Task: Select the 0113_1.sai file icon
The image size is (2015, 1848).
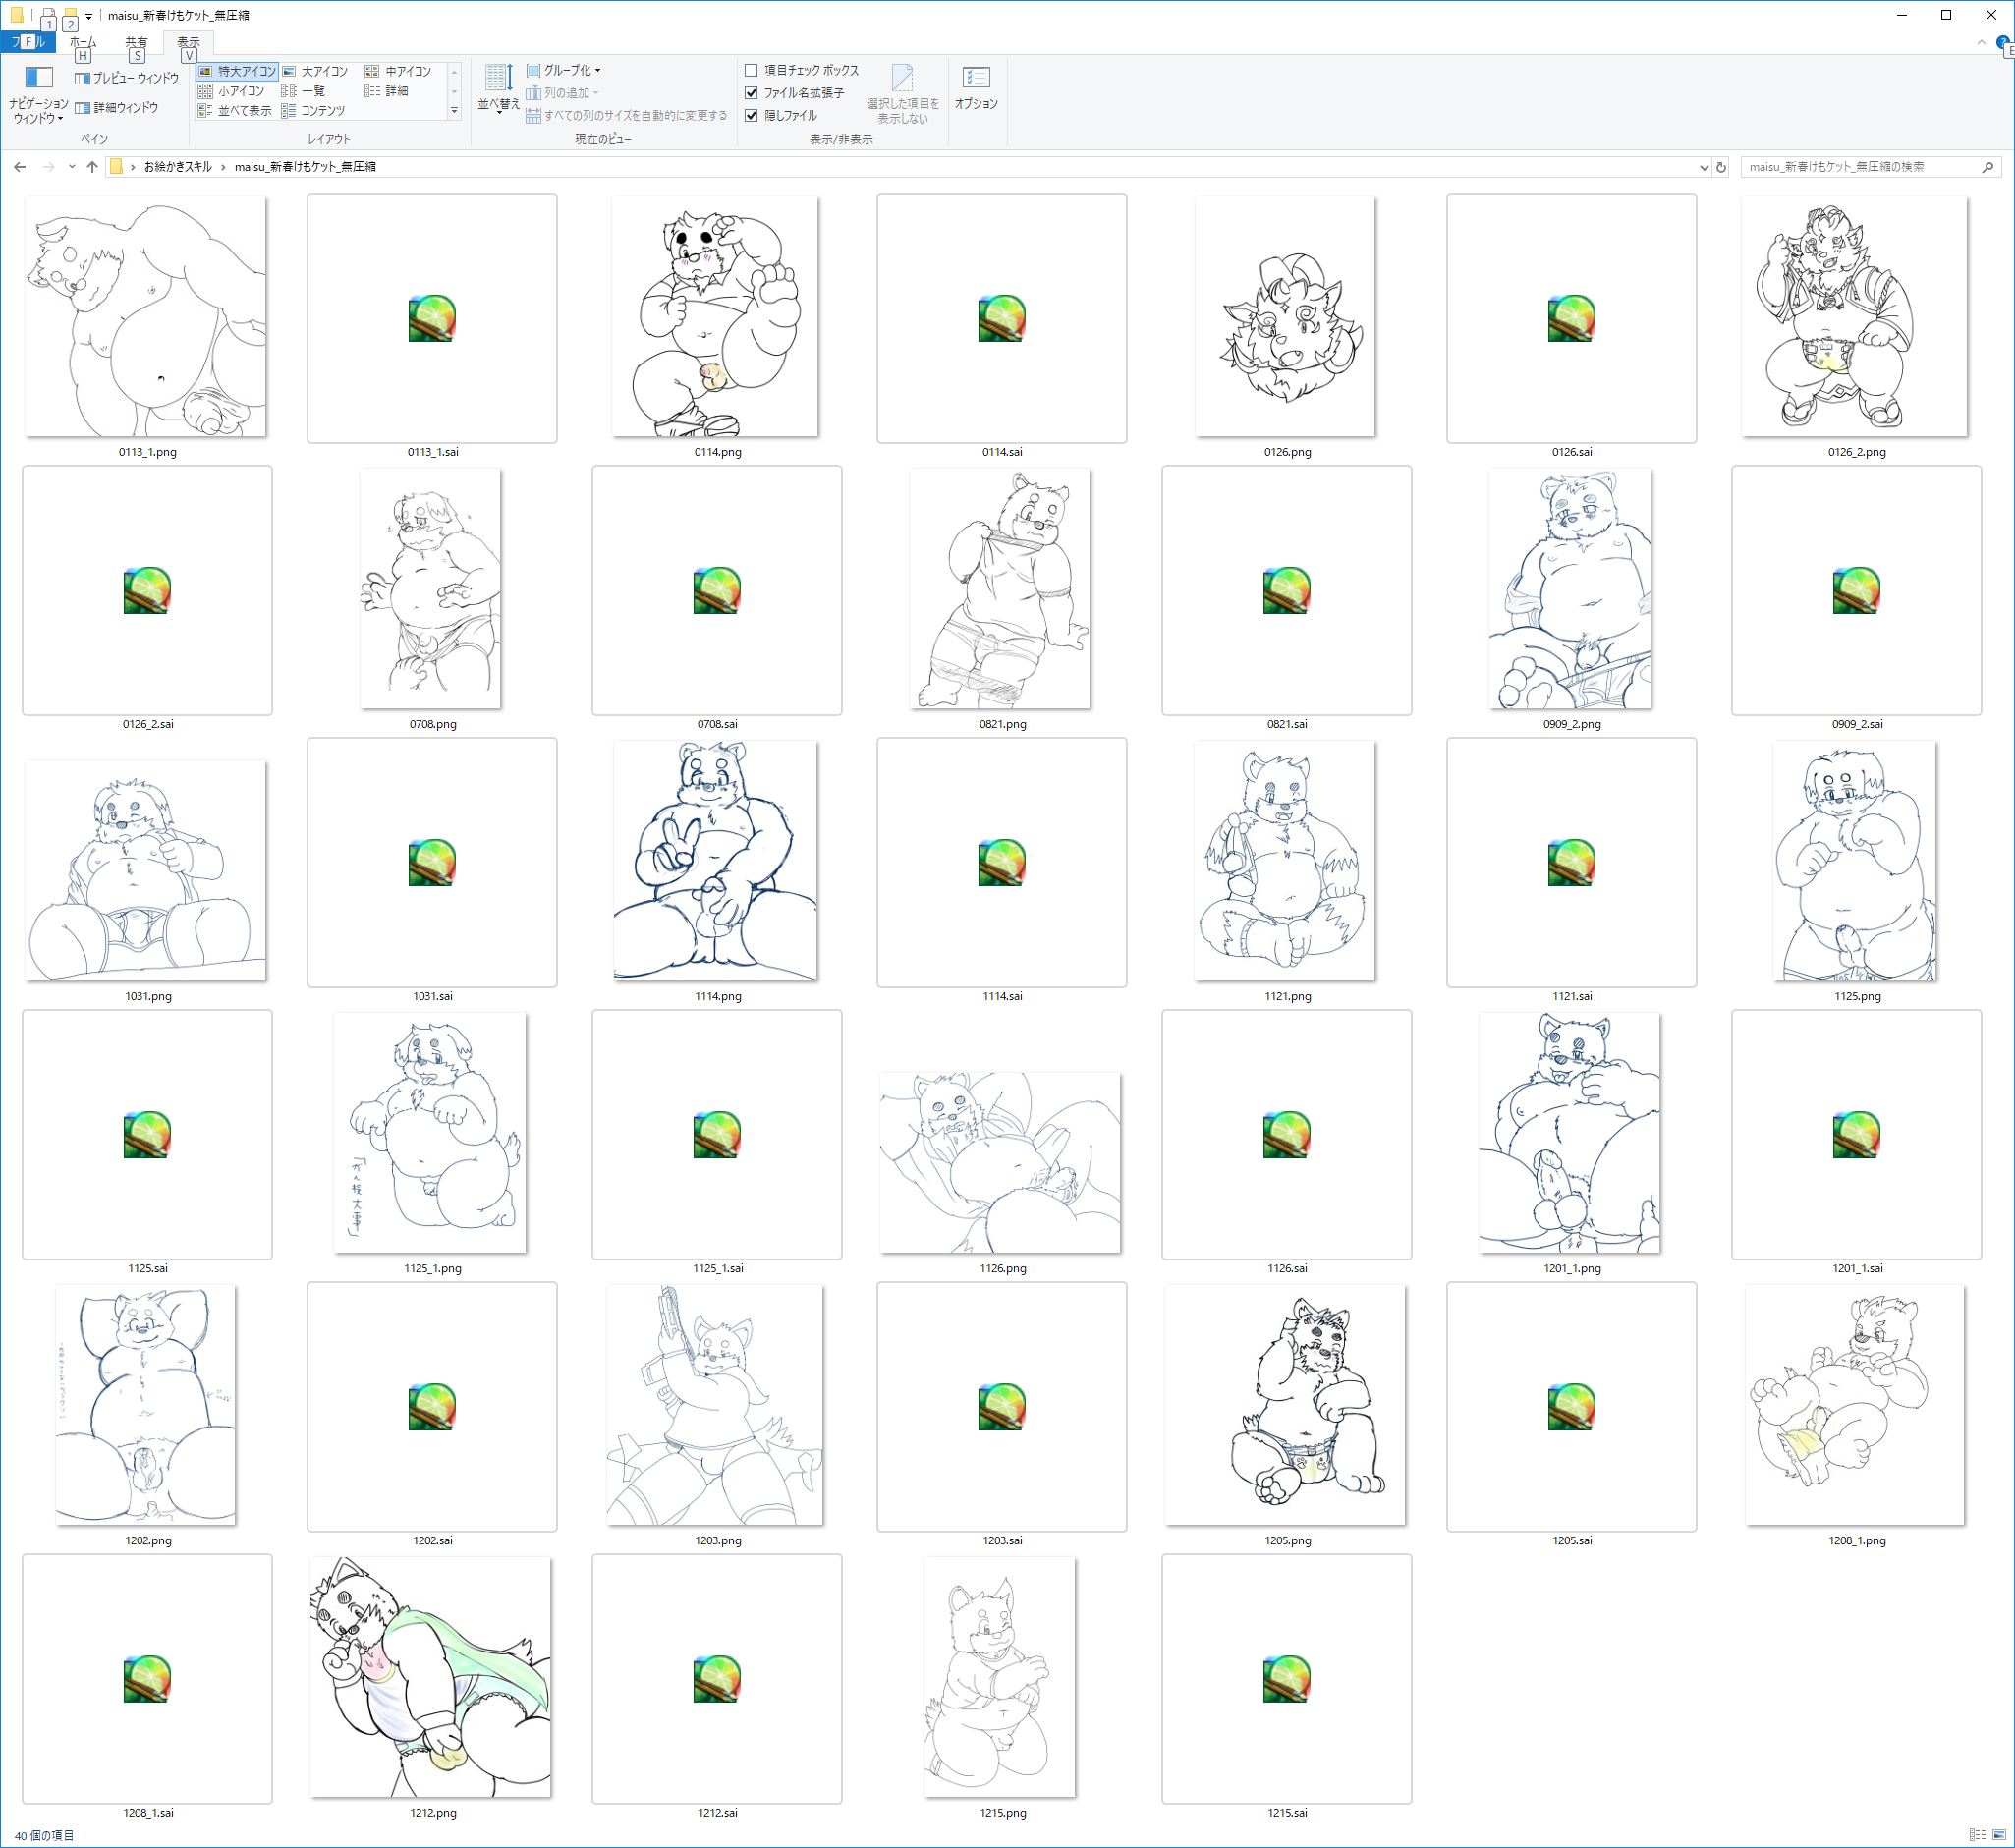Action: 432,318
